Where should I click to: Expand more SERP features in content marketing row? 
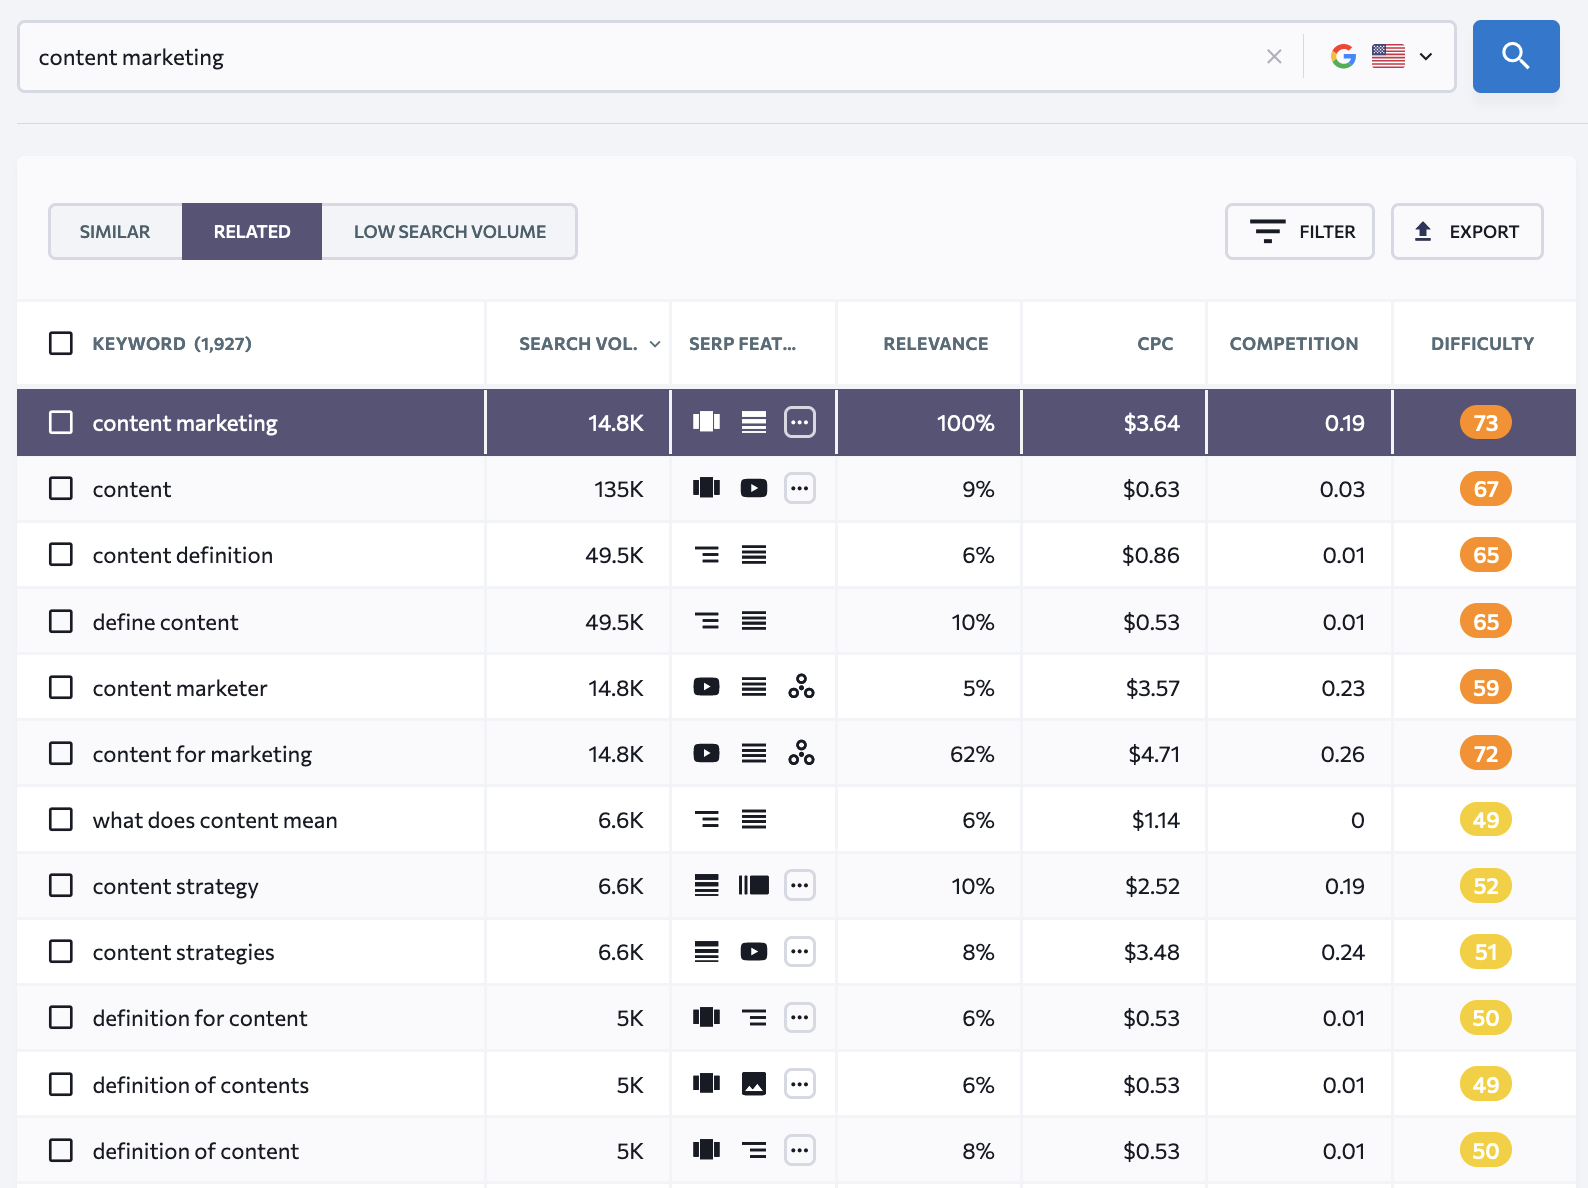pos(799,423)
